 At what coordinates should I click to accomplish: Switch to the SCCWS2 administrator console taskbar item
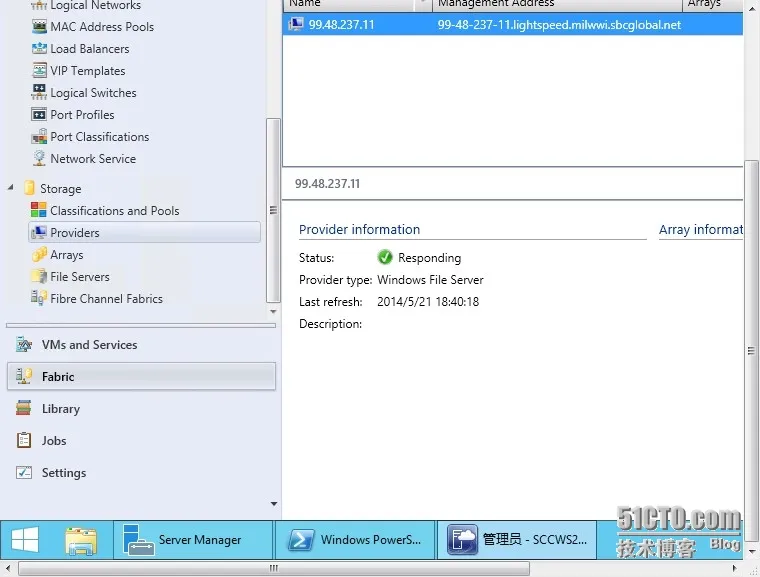click(x=517, y=540)
